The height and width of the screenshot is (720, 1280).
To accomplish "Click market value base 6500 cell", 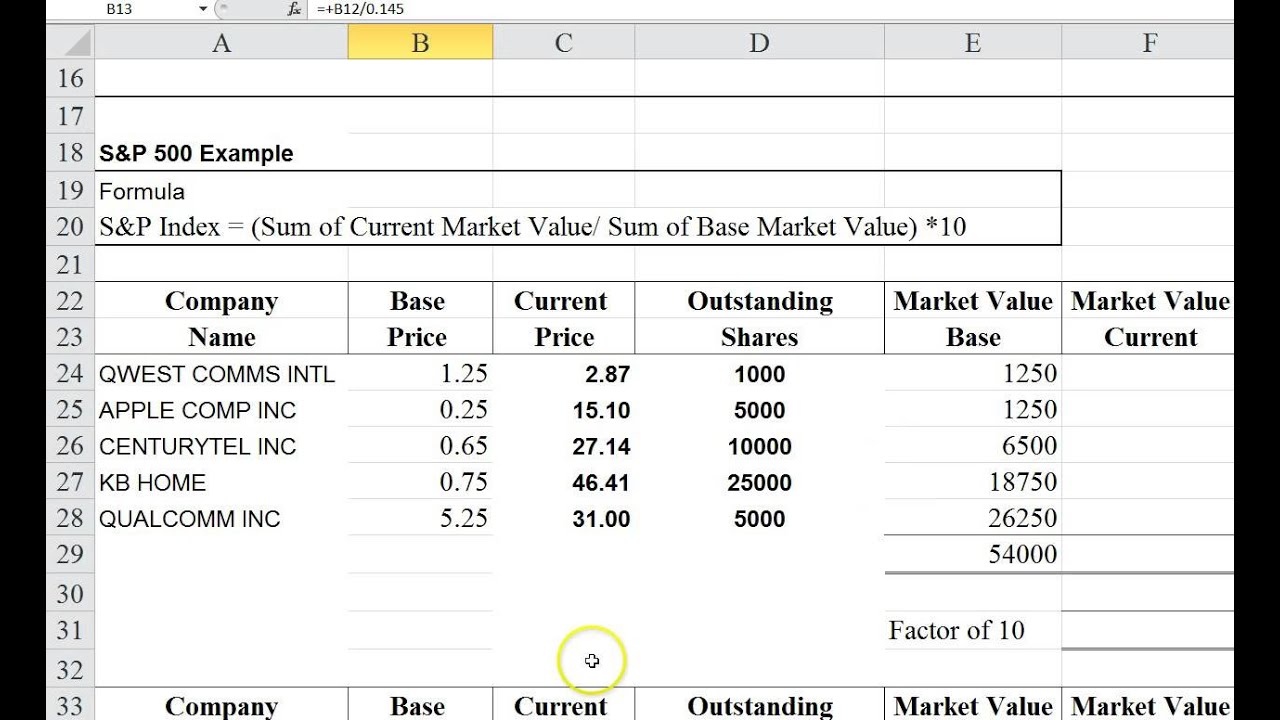I will [x=972, y=446].
